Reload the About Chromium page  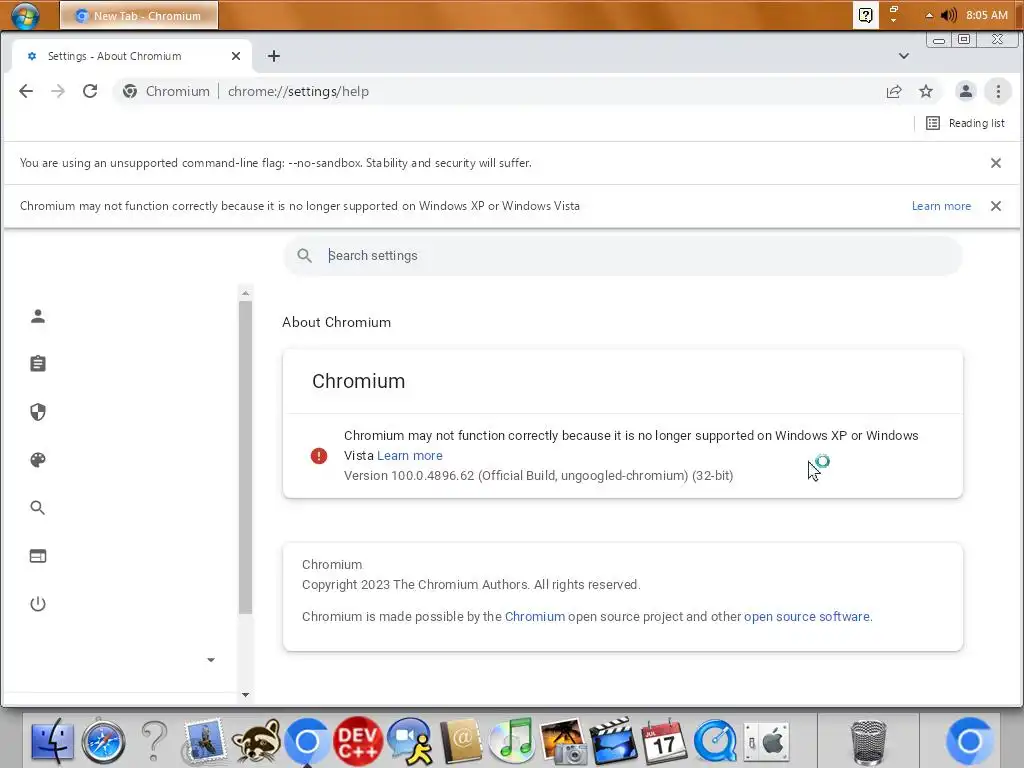pyautogui.click(x=90, y=91)
